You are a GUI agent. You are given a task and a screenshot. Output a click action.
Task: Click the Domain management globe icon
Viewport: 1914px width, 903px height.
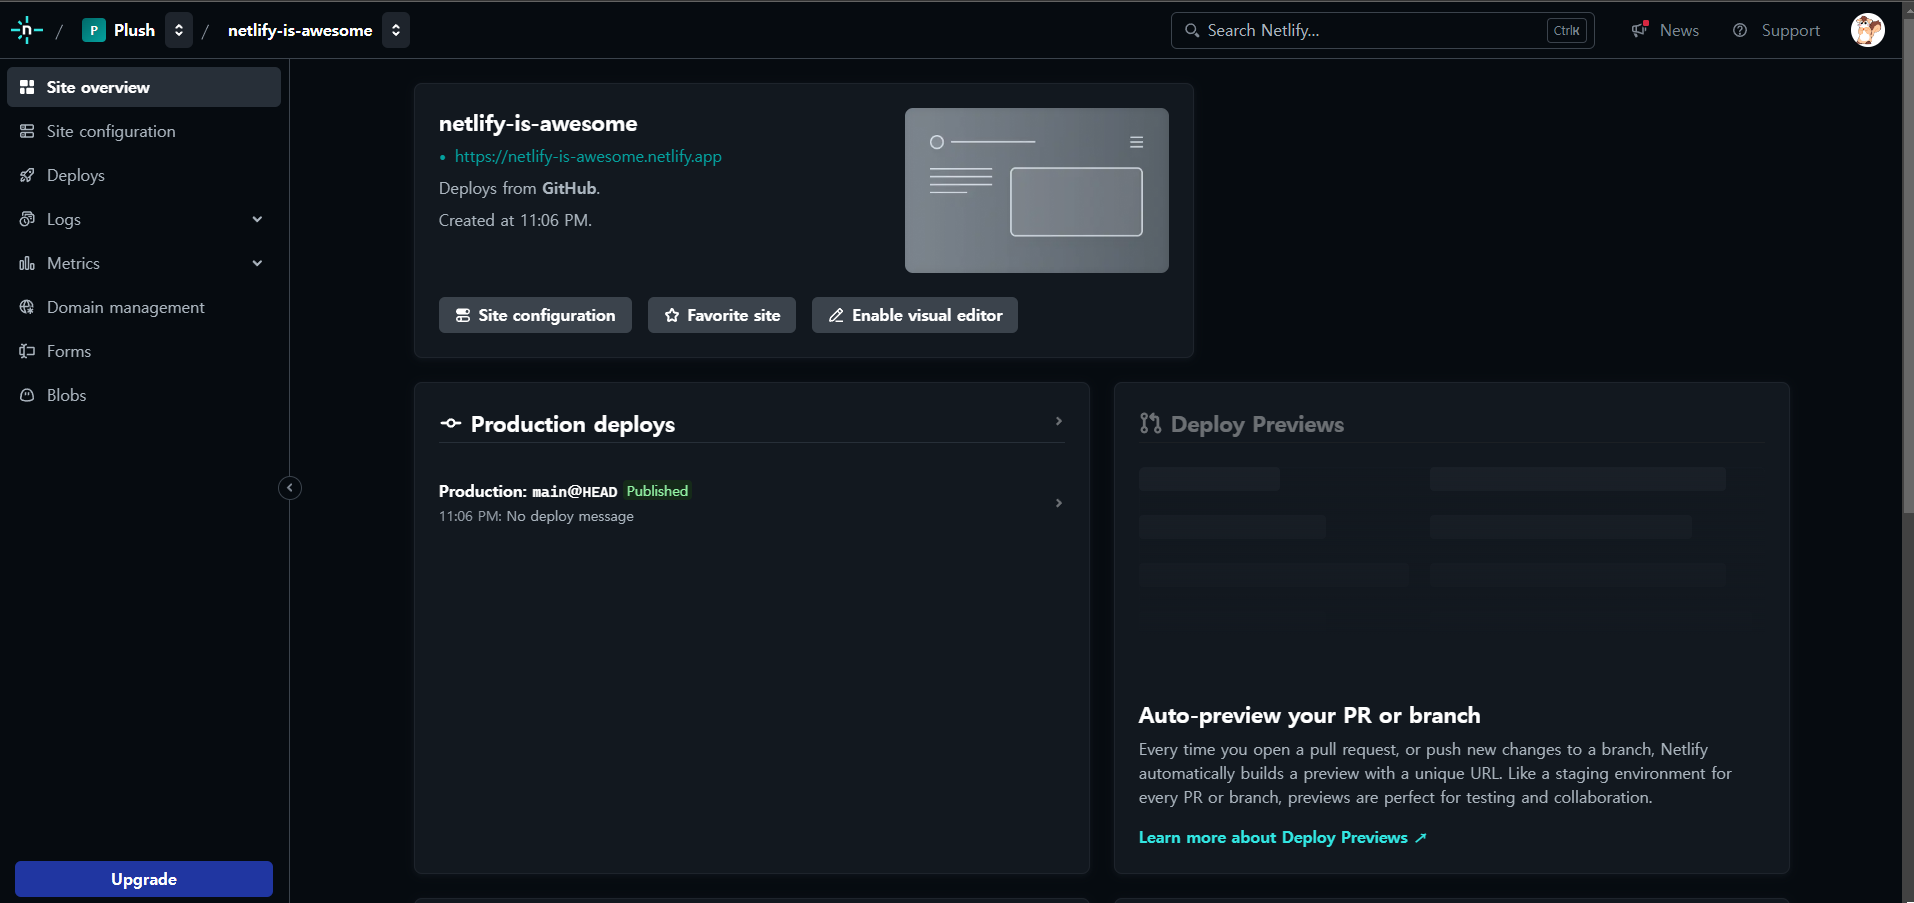point(27,307)
